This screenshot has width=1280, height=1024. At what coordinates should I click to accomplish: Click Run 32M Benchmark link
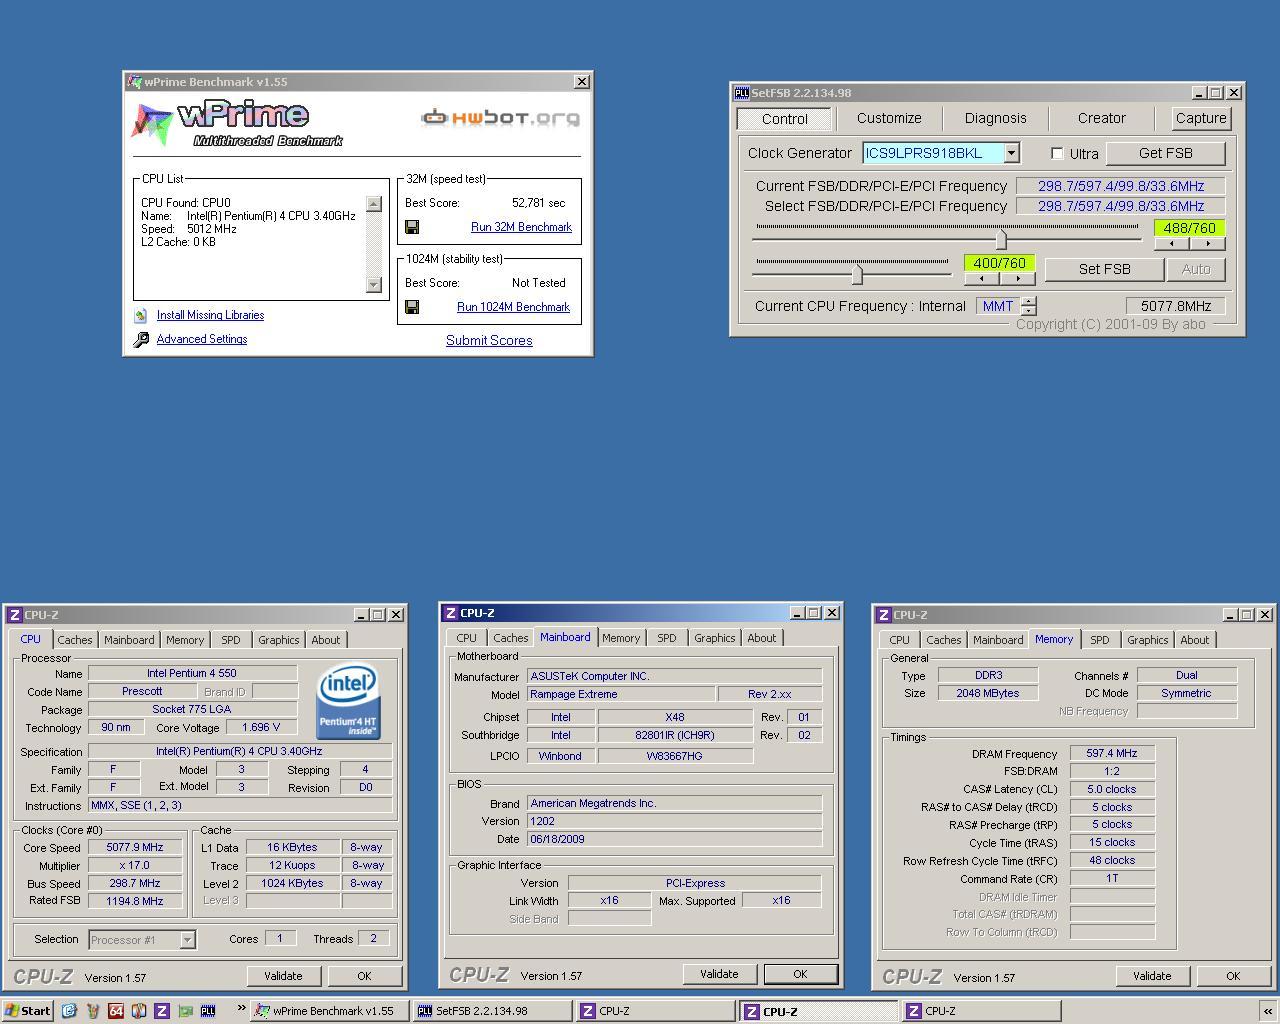tap(521, 227)
